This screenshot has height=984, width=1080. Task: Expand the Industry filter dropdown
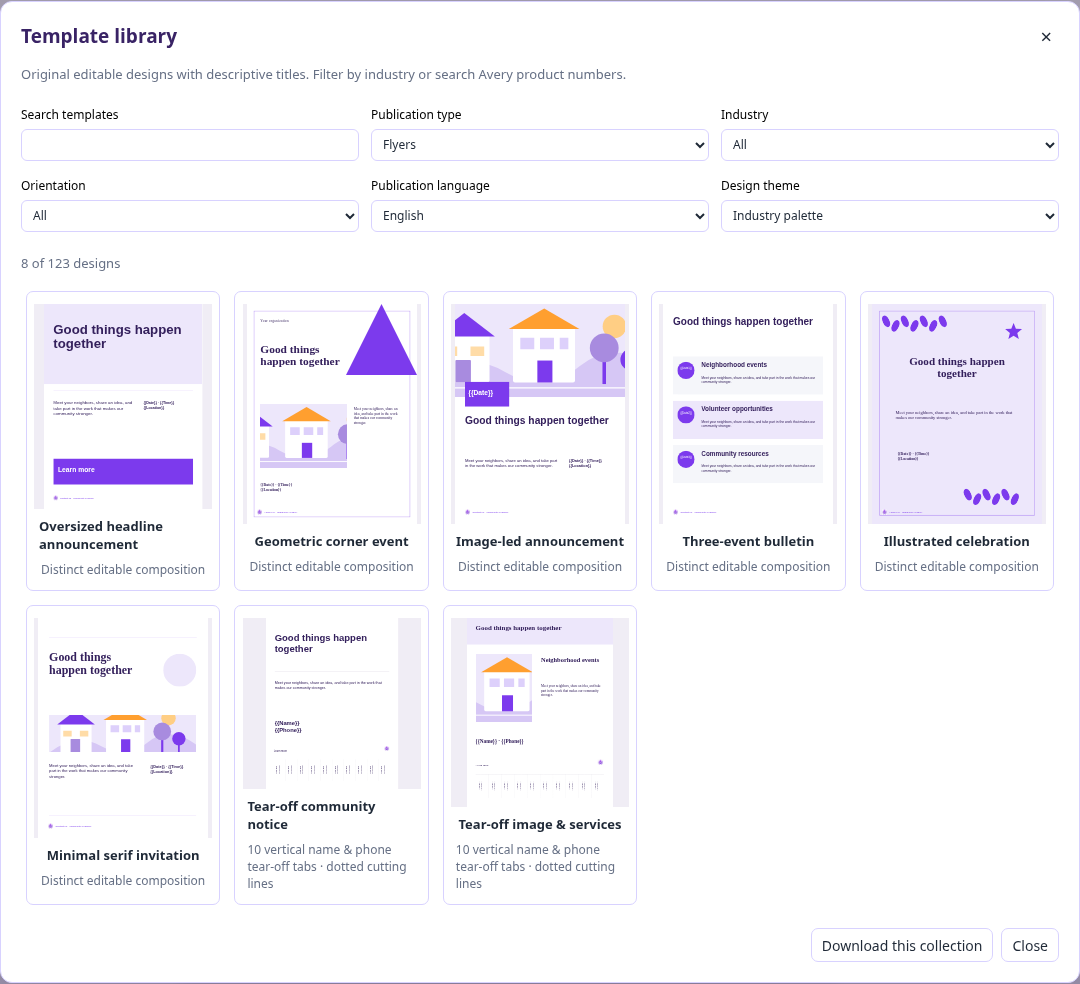(x=889, y=145)
